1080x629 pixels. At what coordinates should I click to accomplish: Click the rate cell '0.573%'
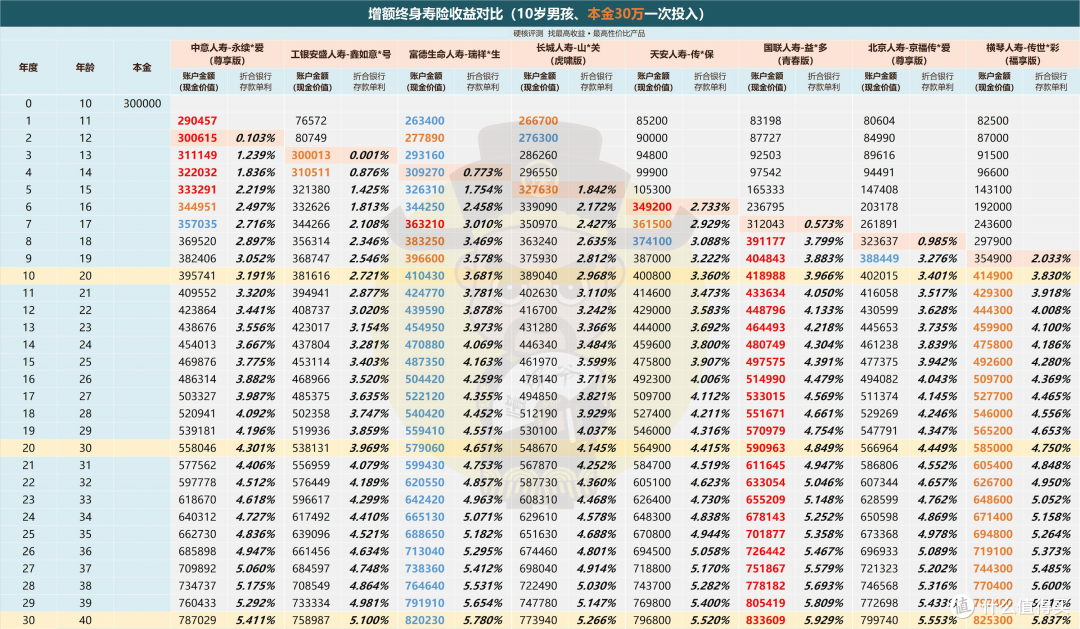tap(824, 224)
